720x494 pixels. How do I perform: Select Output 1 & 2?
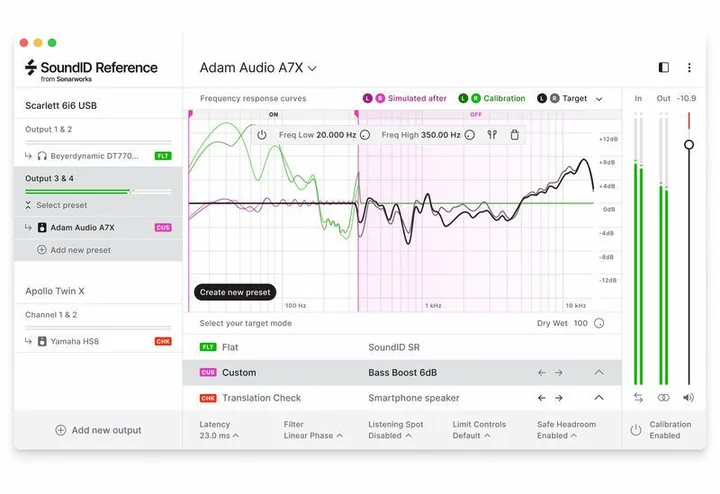click(49, 129)
